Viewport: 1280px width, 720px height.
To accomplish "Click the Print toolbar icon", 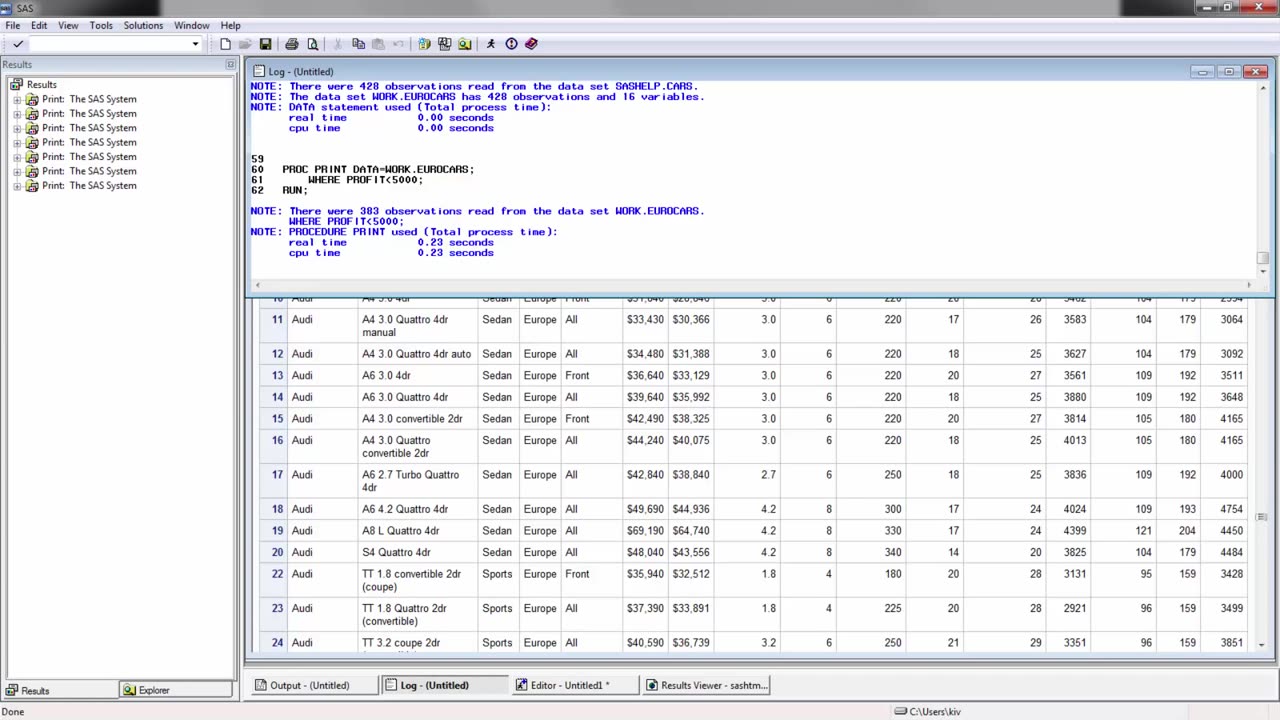I will pyautogui.click(x=292, y=44).
